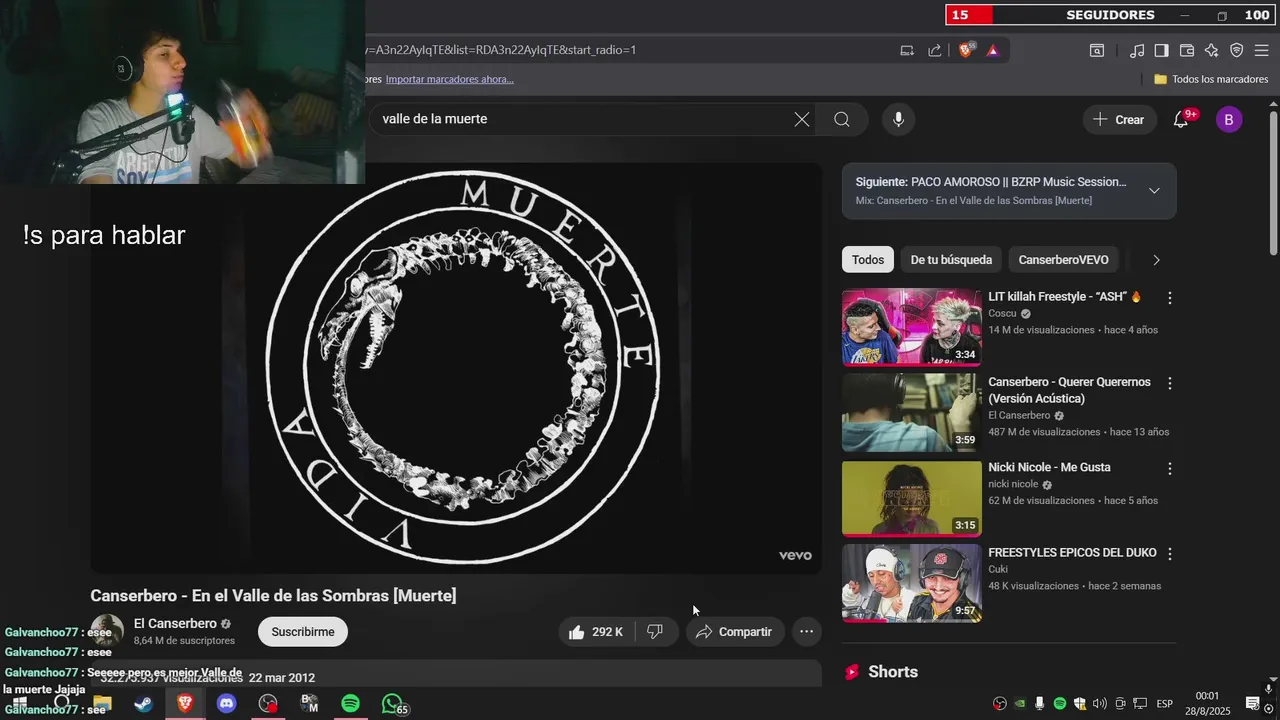Viewport: 1280px width, 720px height.
Task: Click the share page icon in address bar
Action: click(934, 50)
